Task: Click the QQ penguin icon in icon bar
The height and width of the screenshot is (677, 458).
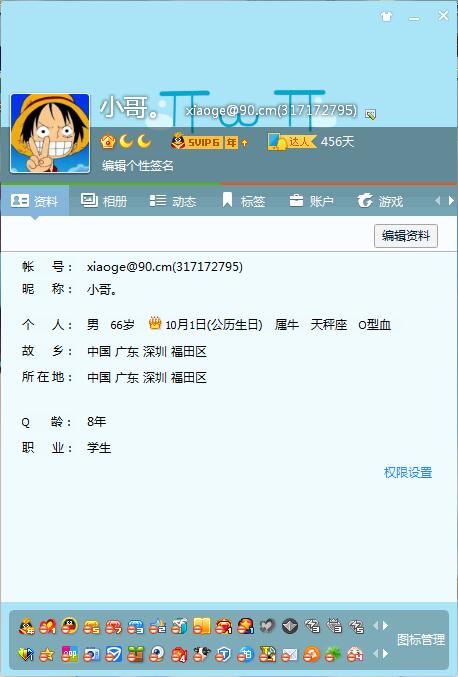Action: [x=69, y=625]
